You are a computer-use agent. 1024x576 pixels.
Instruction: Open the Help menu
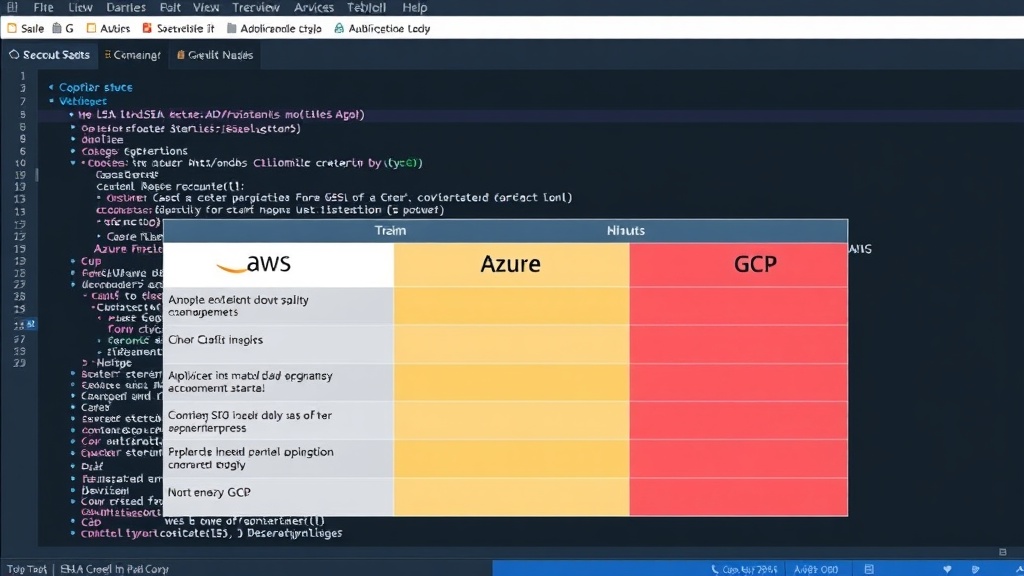[415, 7]
